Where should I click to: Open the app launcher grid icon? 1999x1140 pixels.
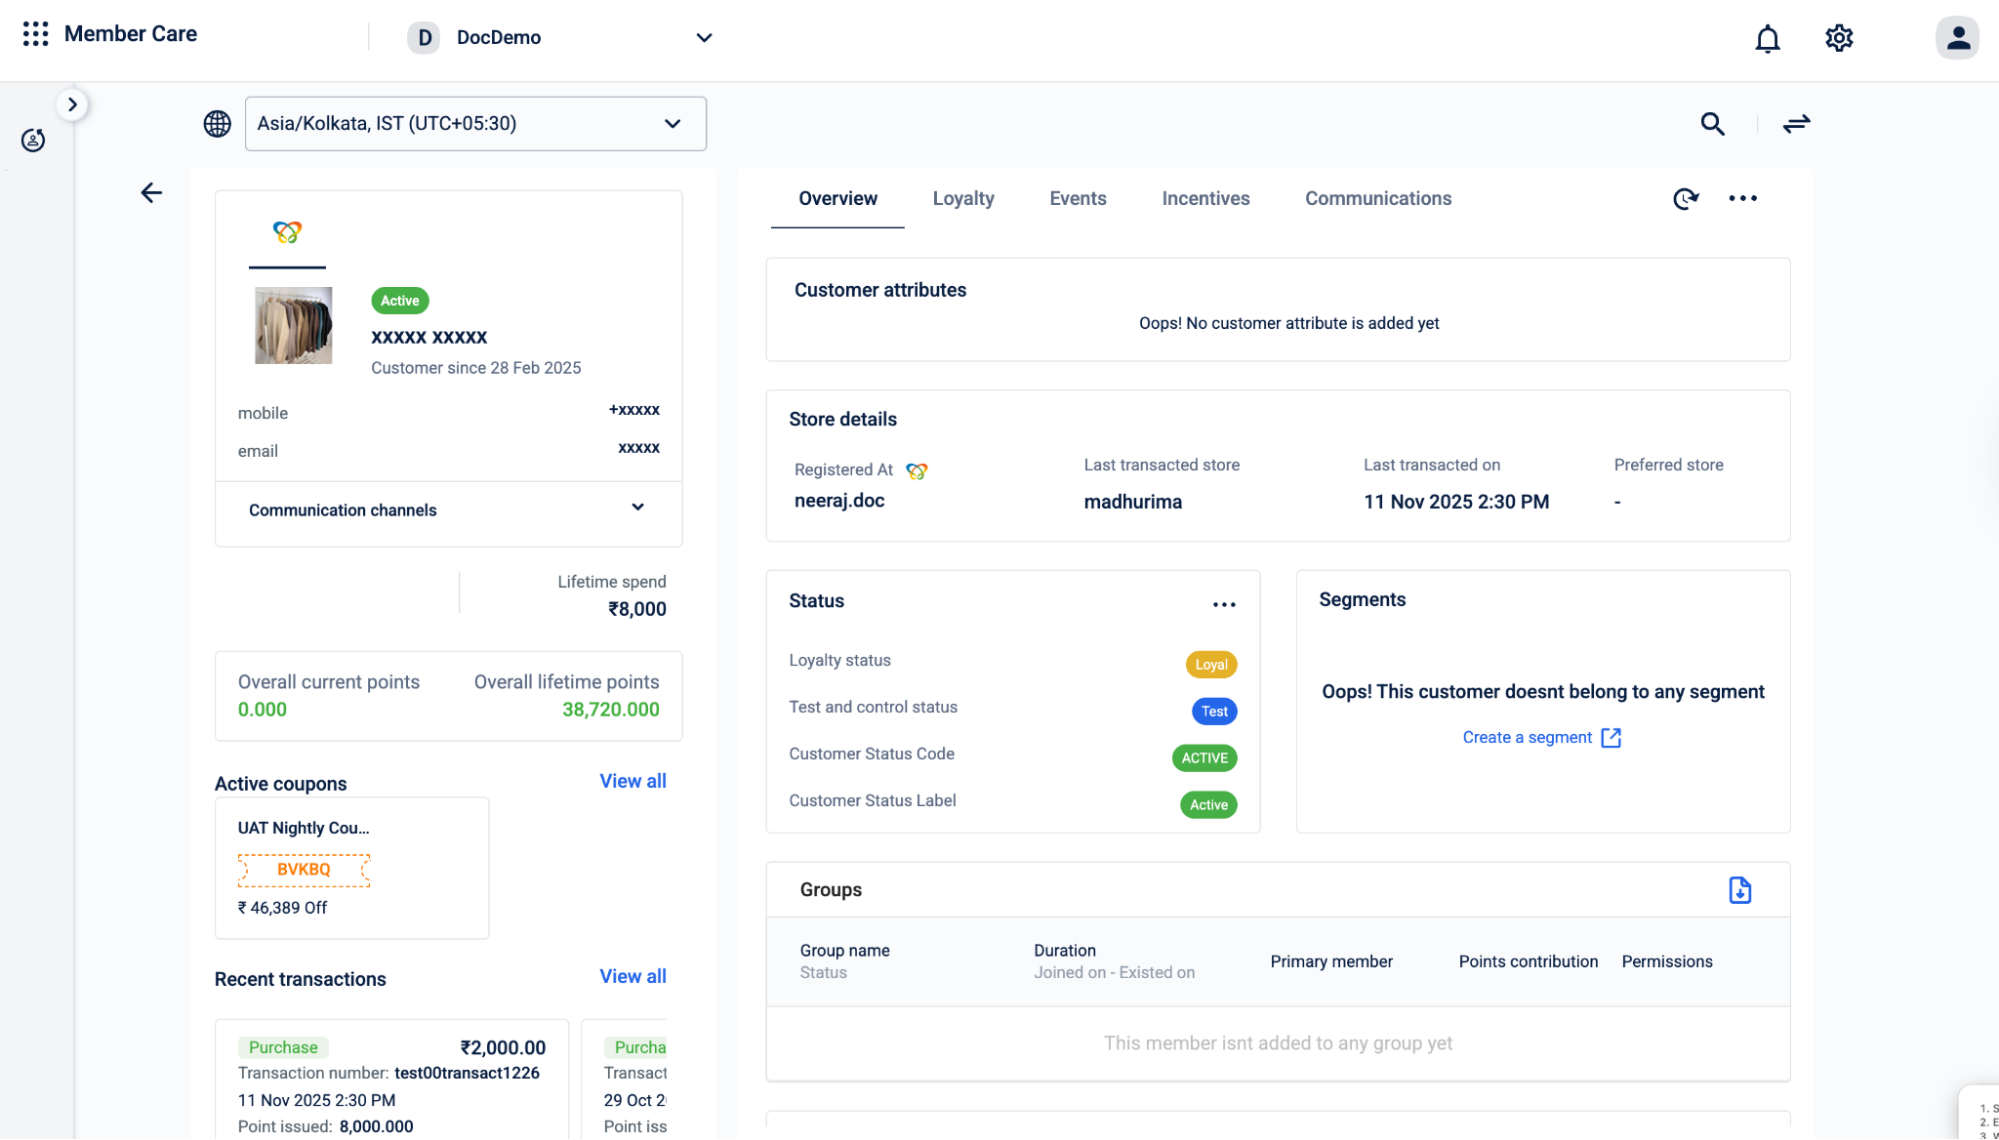(36, 34)
